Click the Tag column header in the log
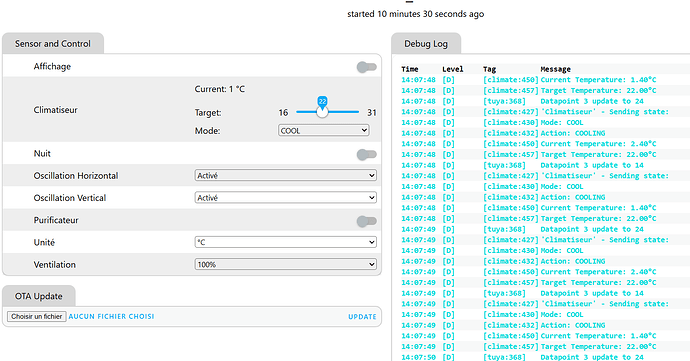 (x=489, y=69)
